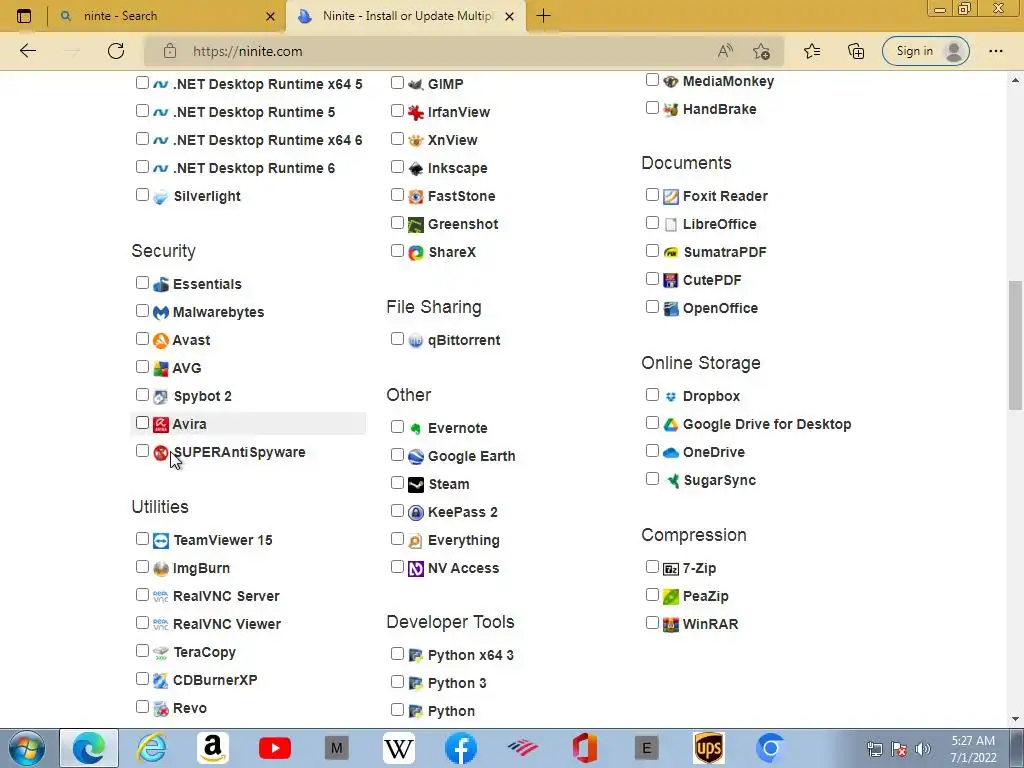Check the ImgBurn checkbox

pyautogui.click(x=142, y=567)
